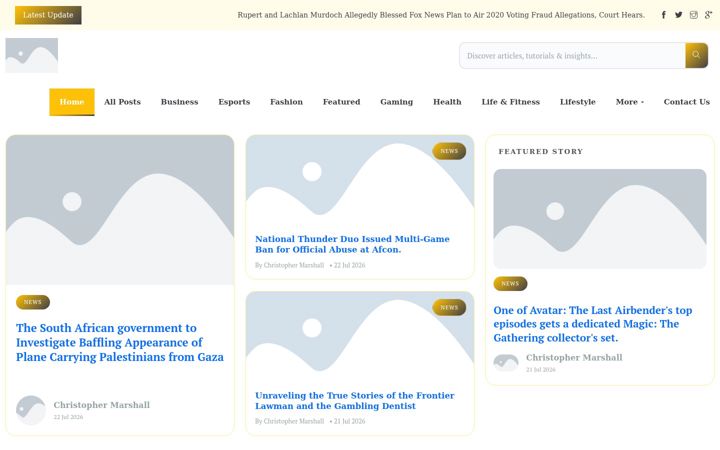This screenshot has width=720, height=450.
Task: Open the Fashion category
Action: point(287,102)
